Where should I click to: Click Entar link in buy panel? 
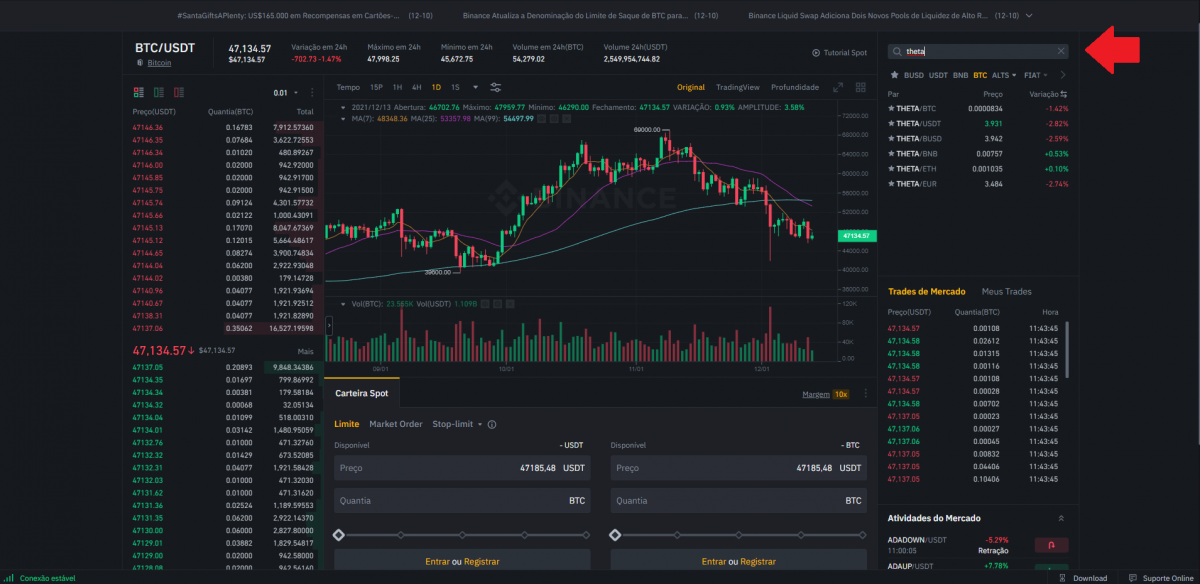pos(436,562)
